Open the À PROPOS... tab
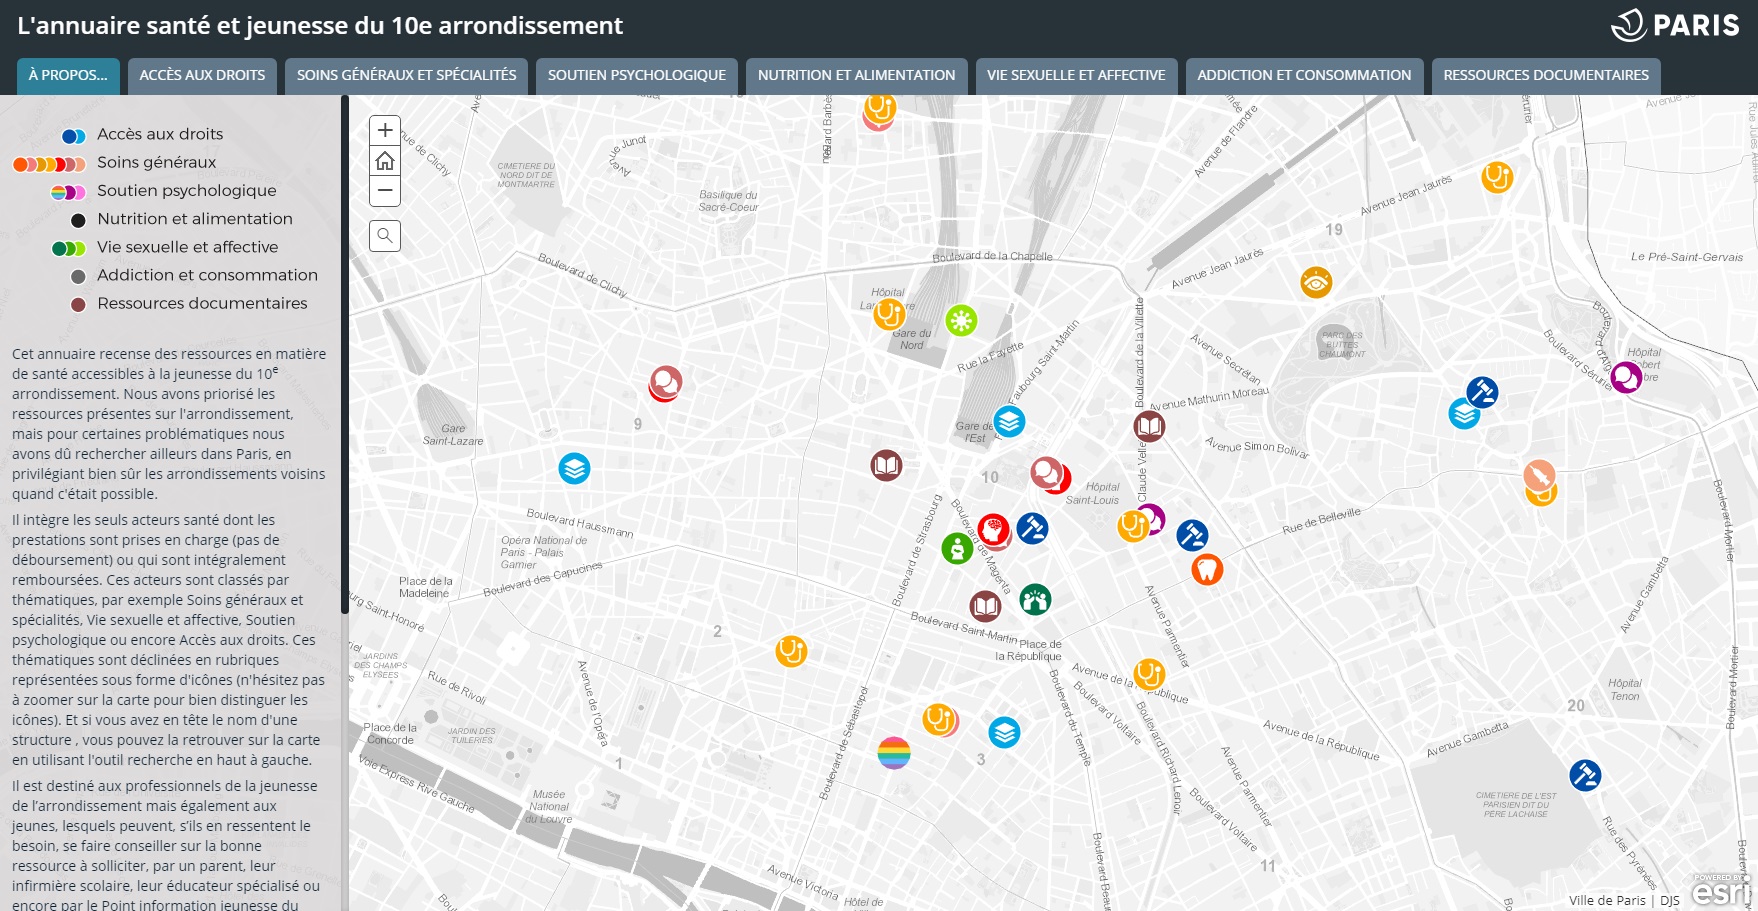The width and height of the screenshot is (1758, 911). click(68, 76)
